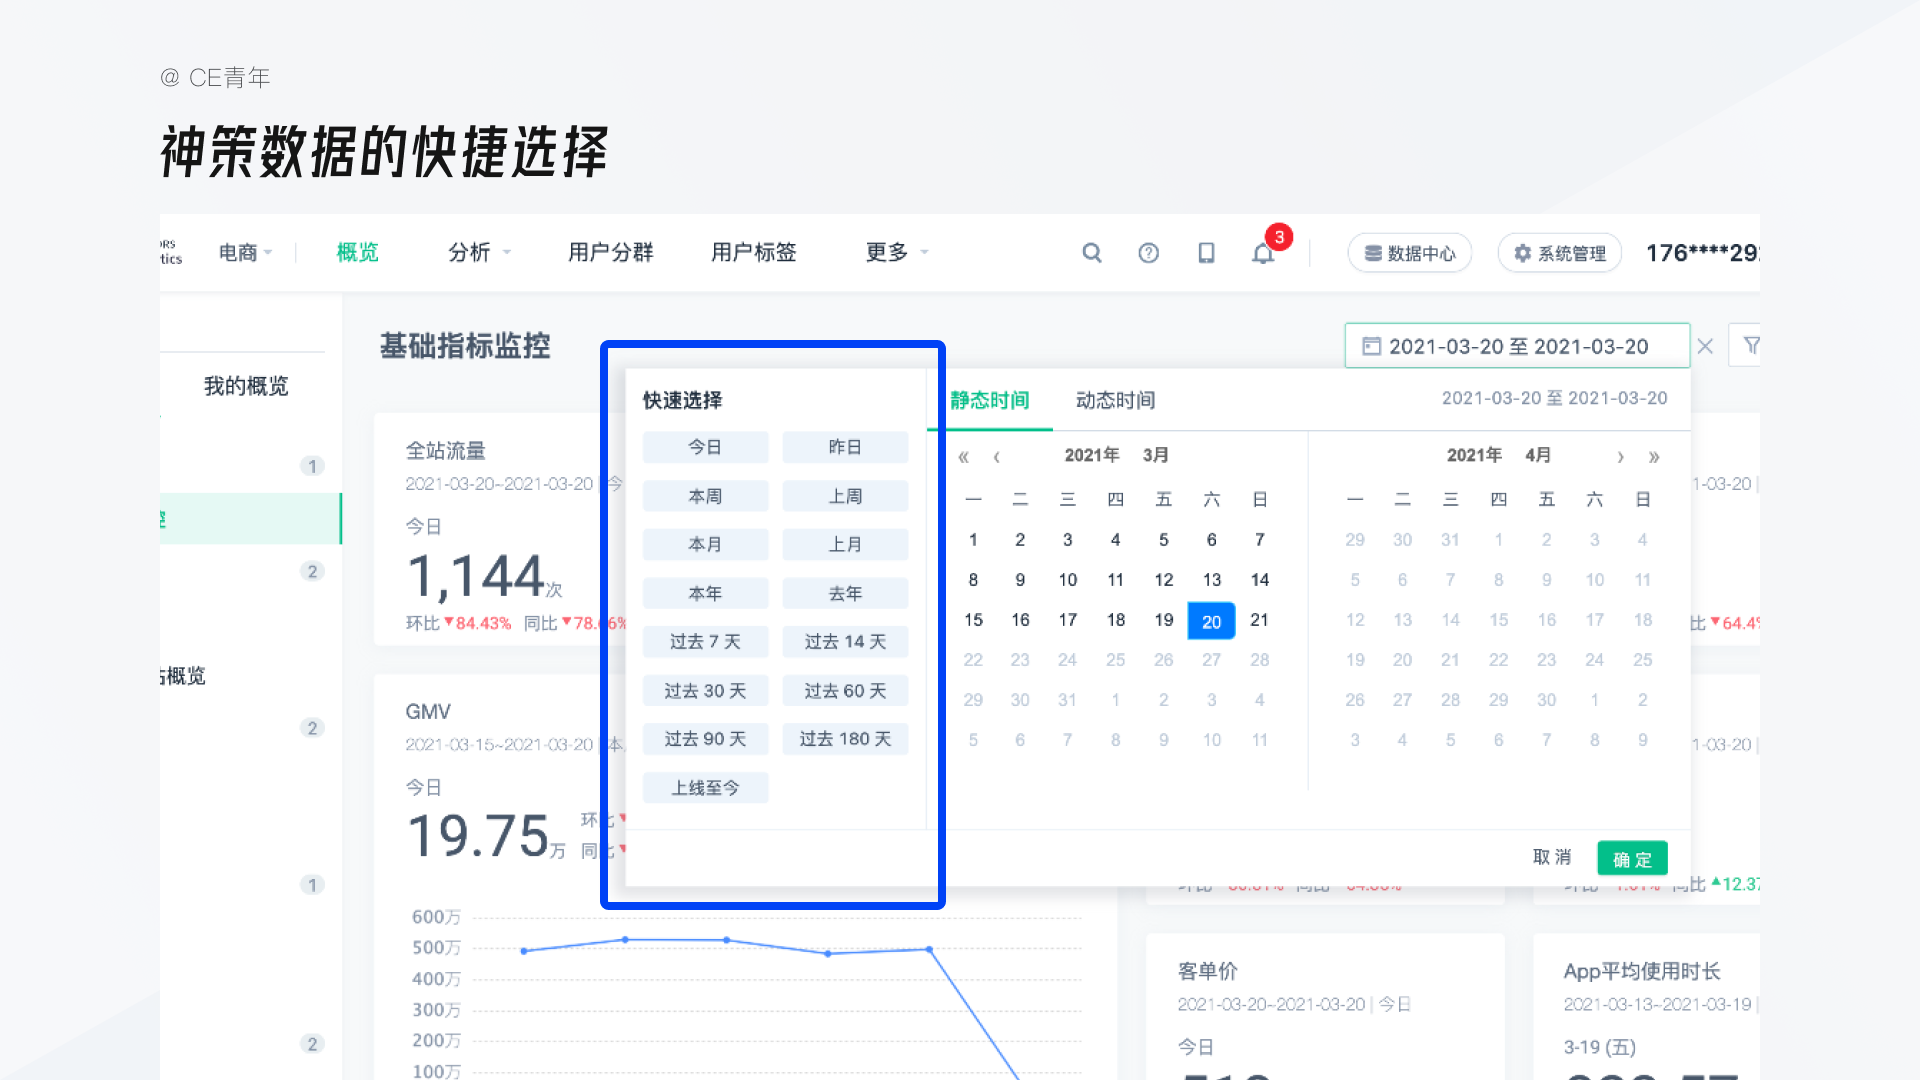This screenshot has height=1080, width=1920.
Task: Open the help question mark icon
Action: point(1148,253)
